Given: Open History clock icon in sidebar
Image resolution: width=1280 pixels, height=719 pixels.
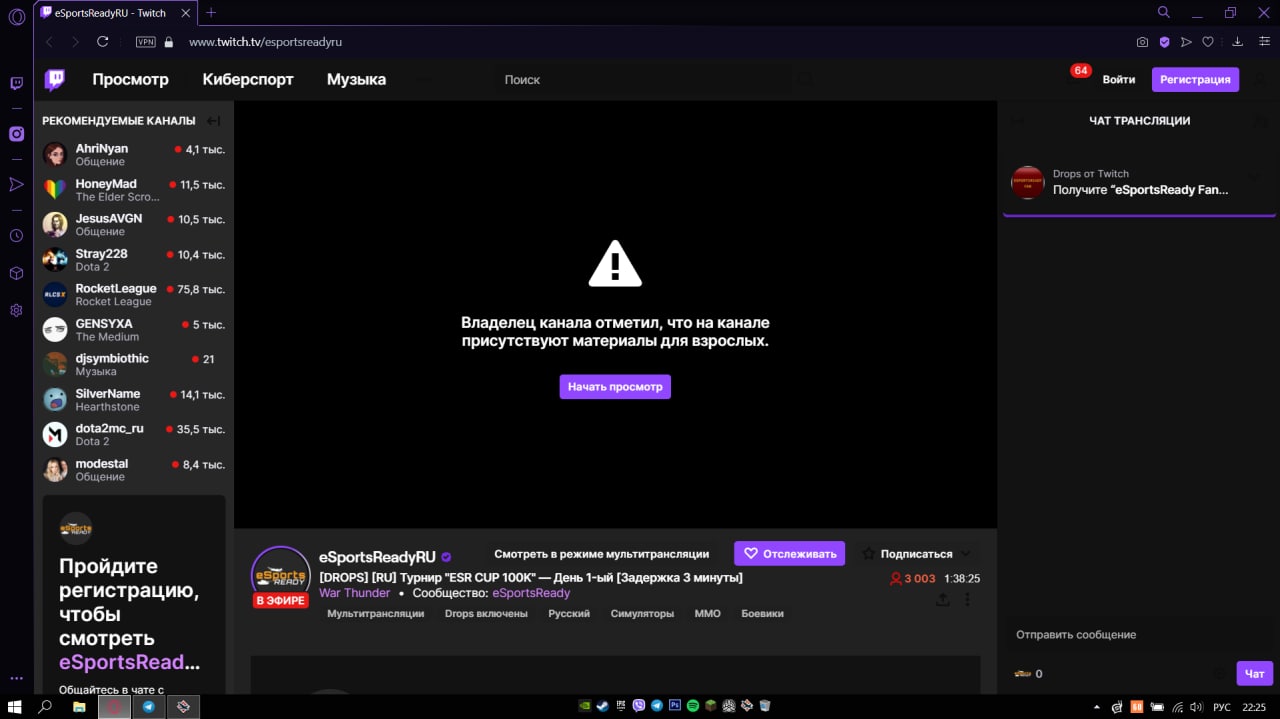Looking at the screenshot, I should (16, 236).
